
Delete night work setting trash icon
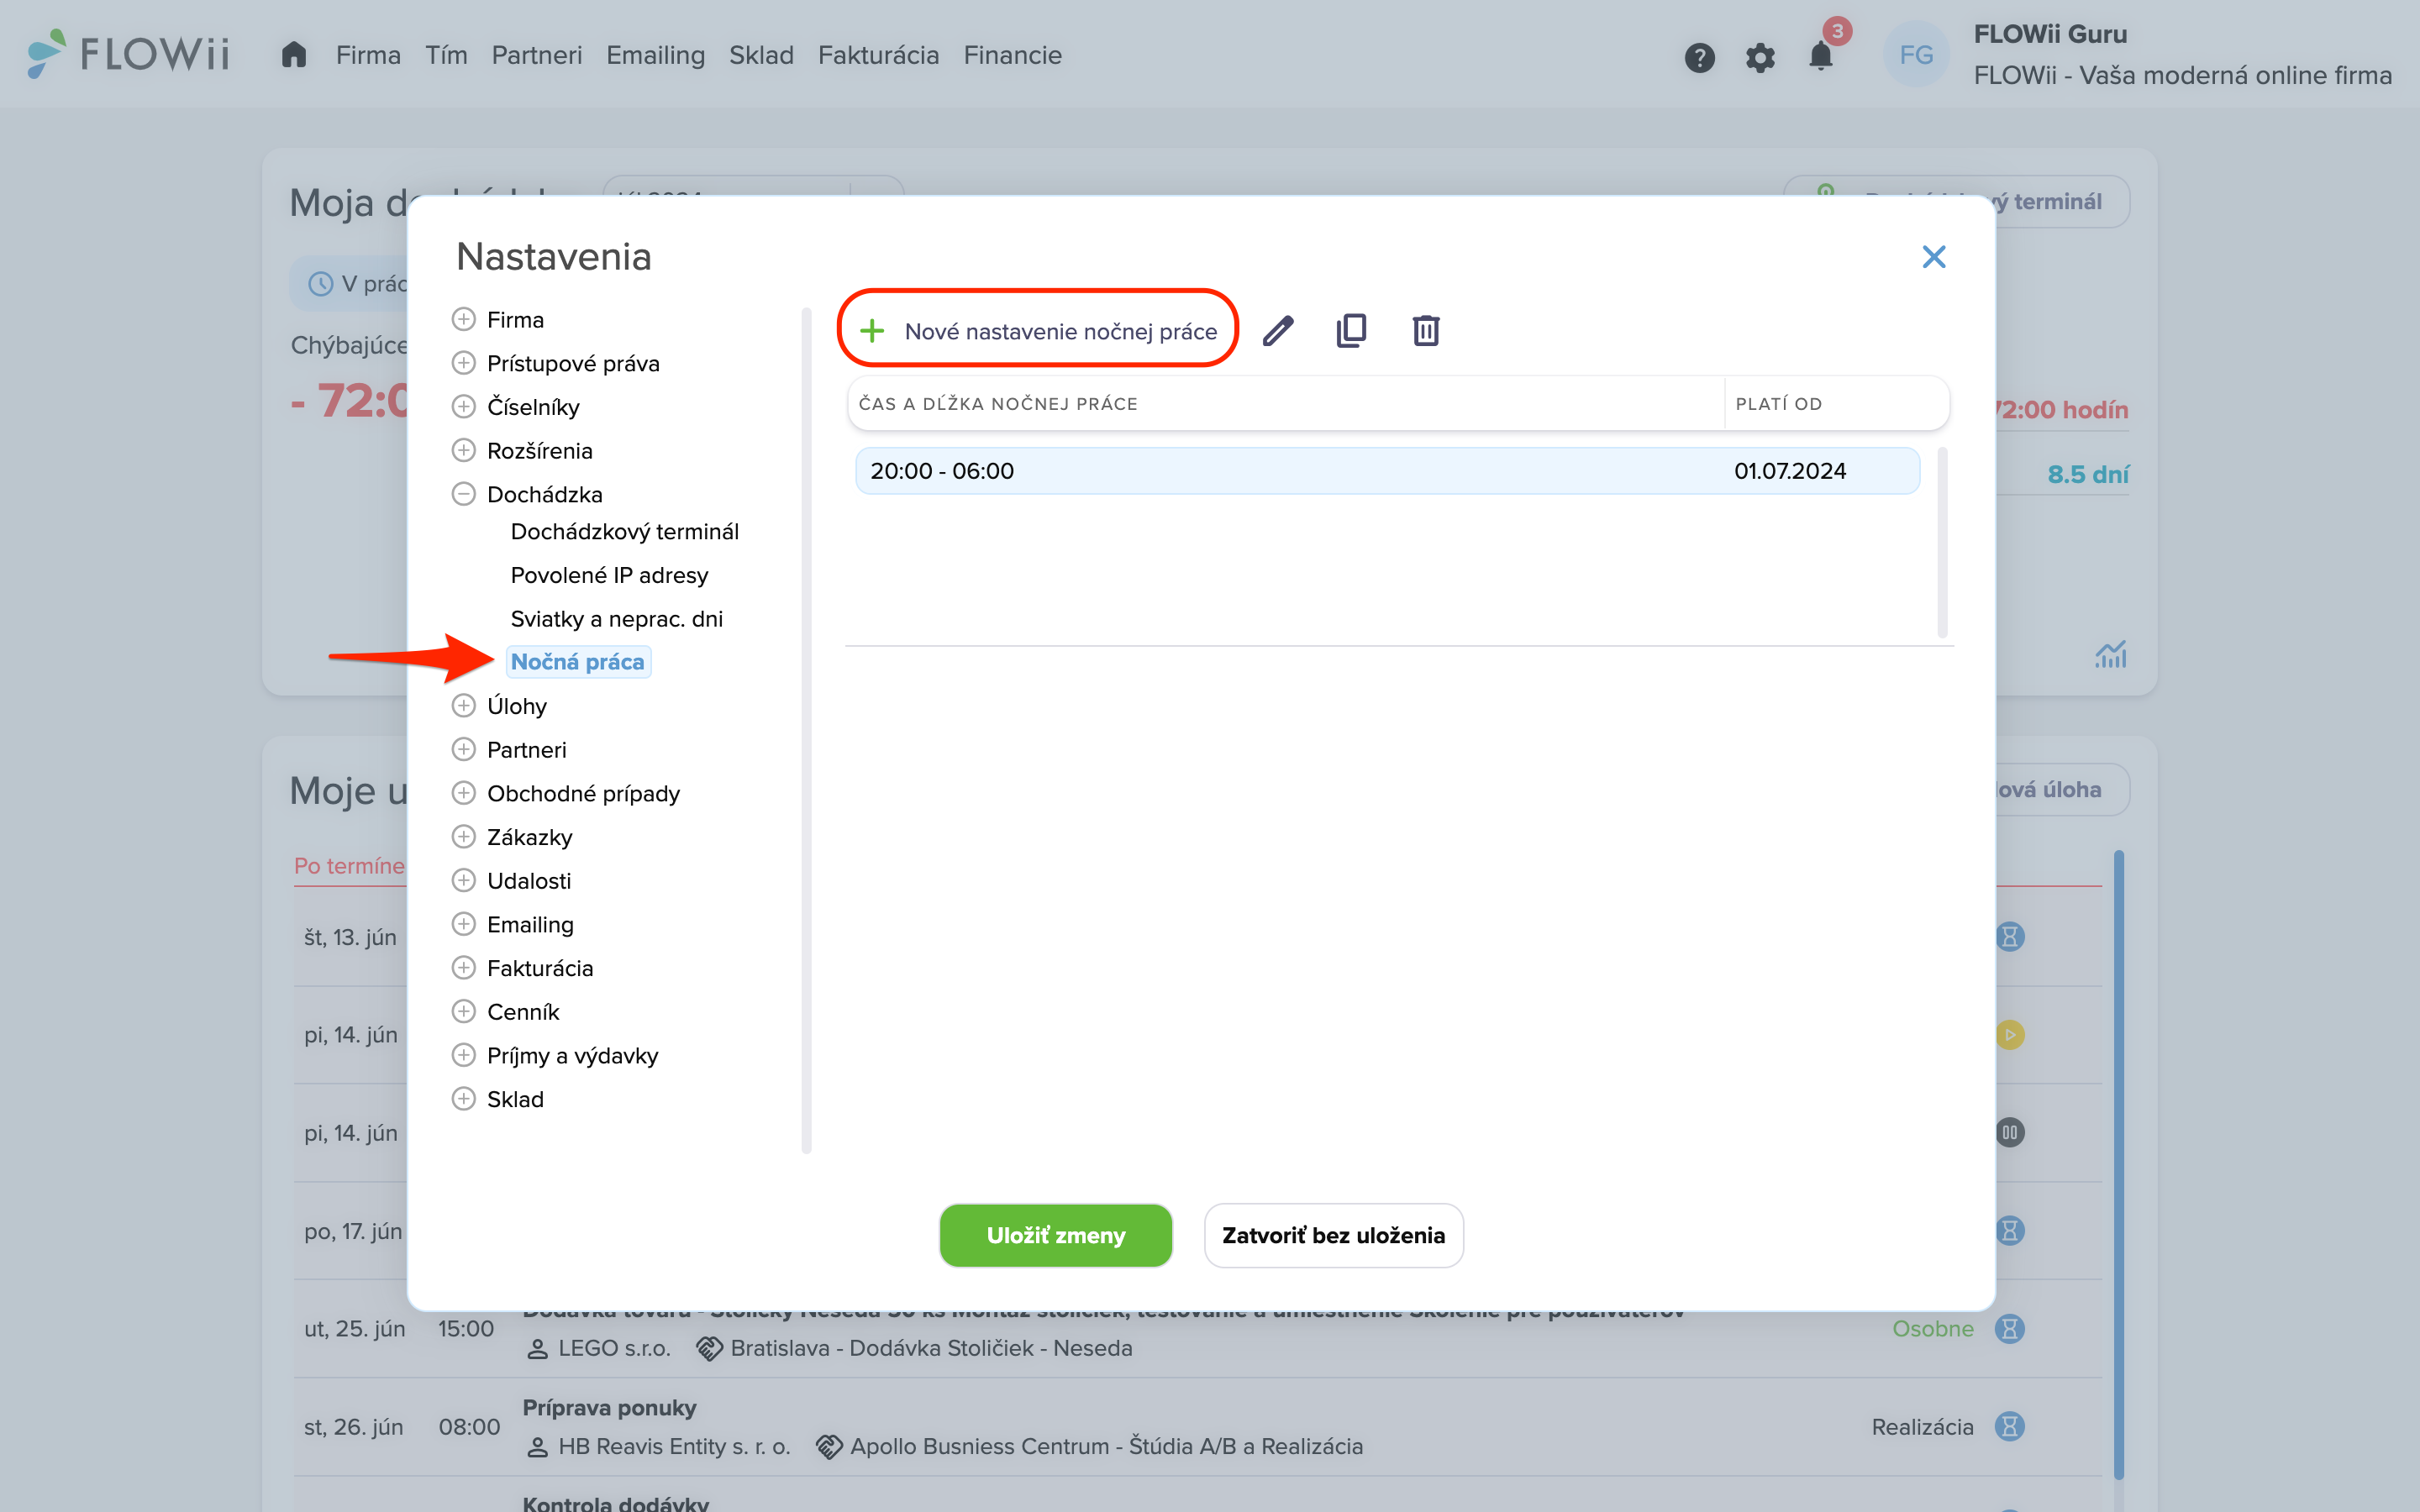coord(1425,331)
